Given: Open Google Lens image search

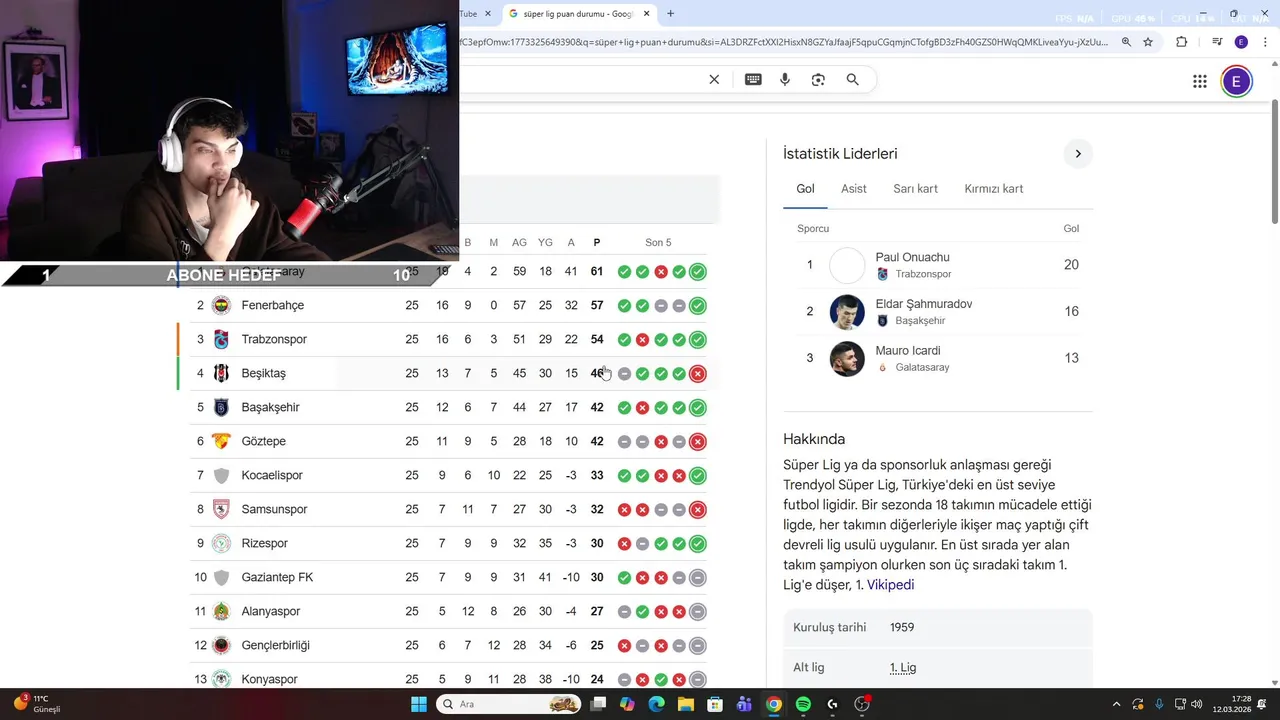Looking at the screenshot, I should pyautogui.click(x=818, y=80).
